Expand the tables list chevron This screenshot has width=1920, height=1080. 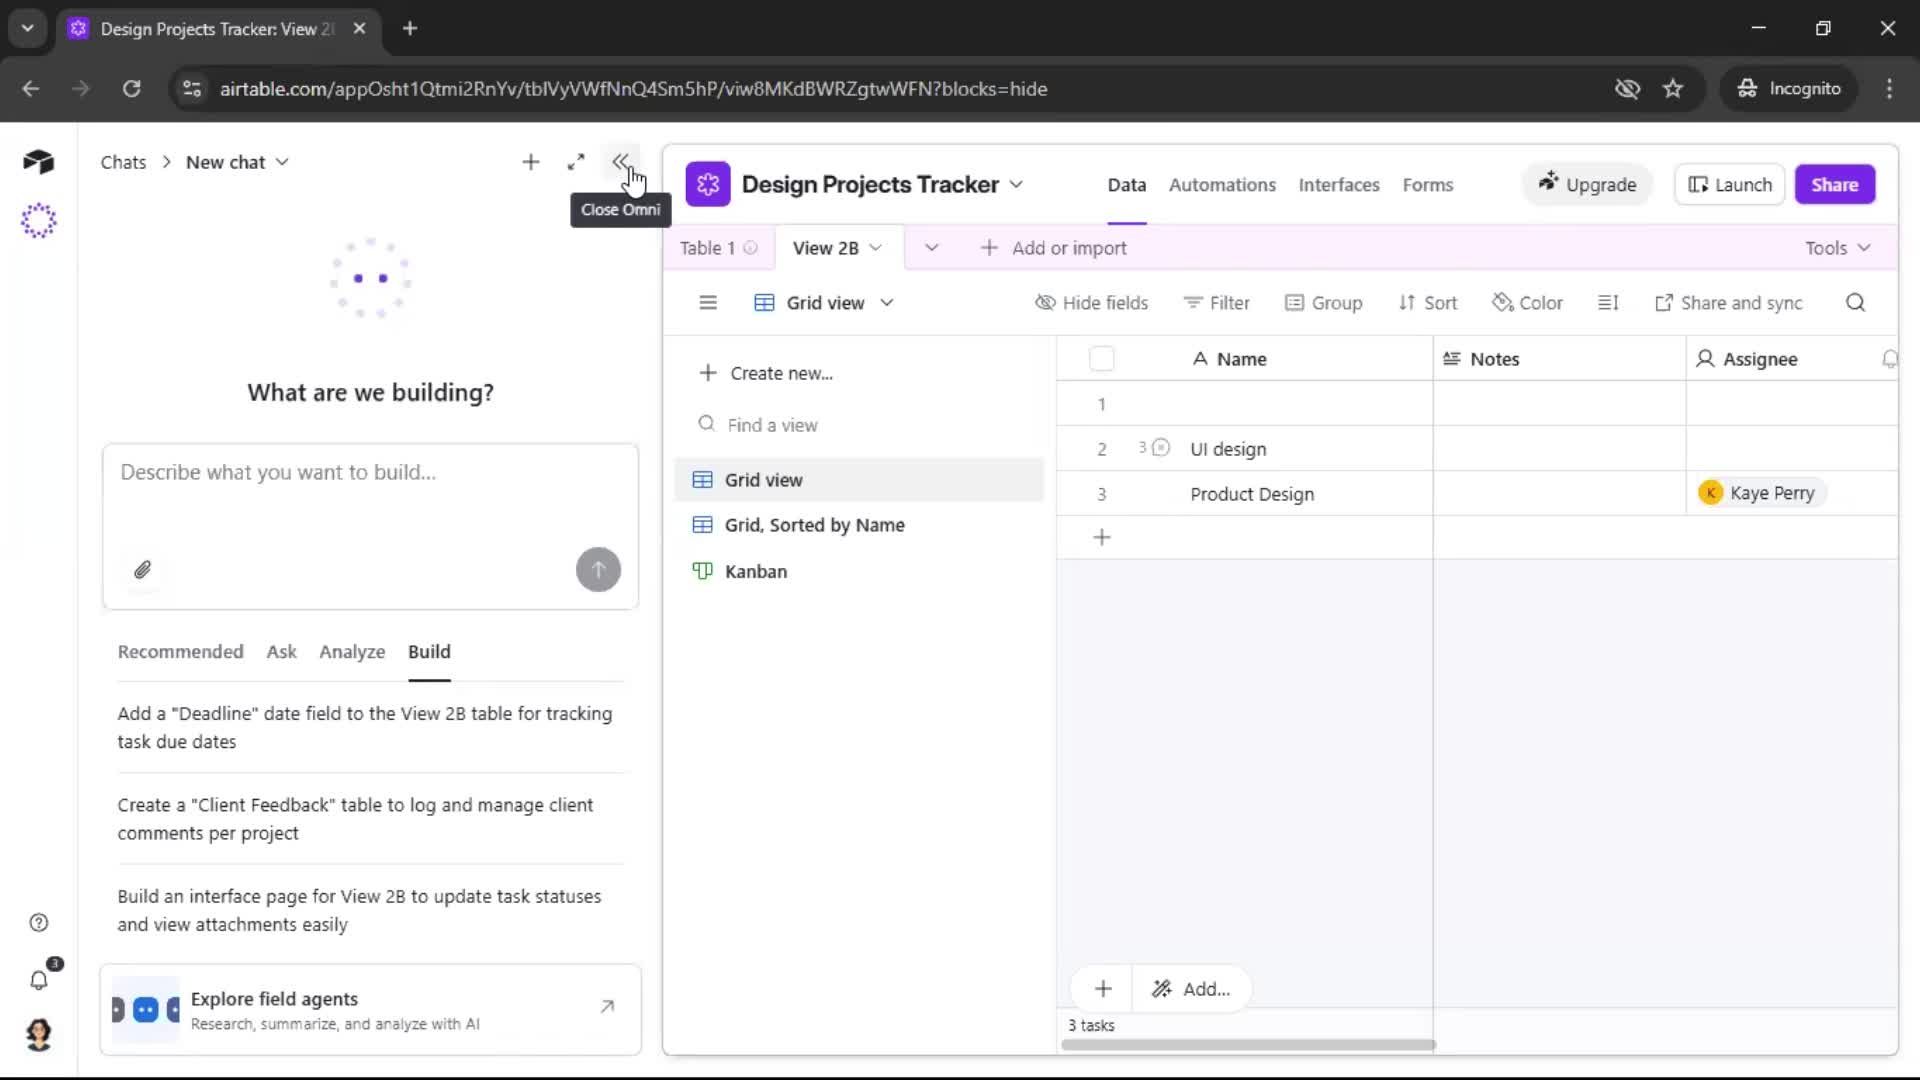931,248
